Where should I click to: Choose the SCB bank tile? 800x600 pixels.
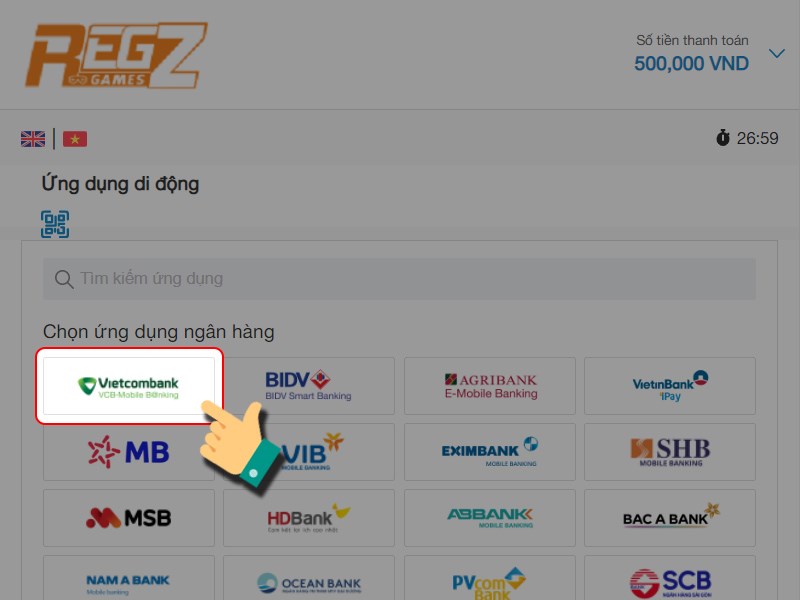tap(670, 578)
